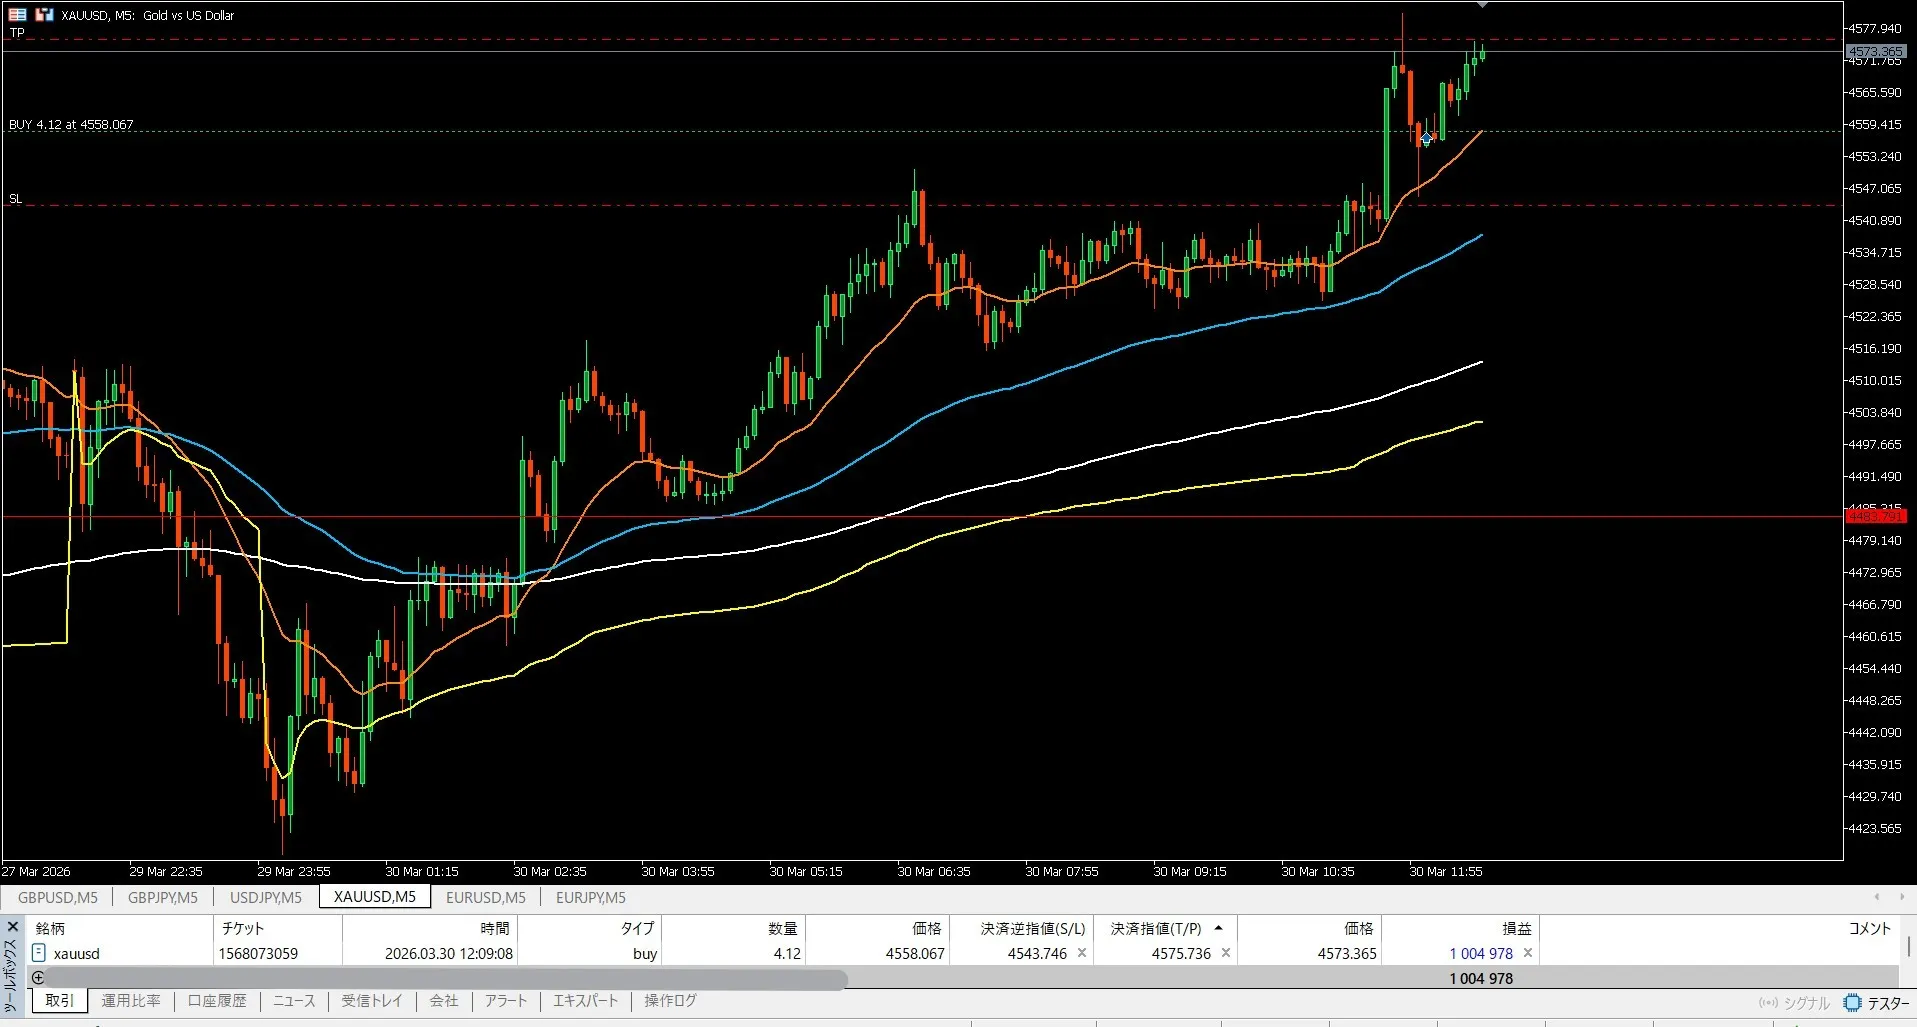1917x1027 pixels.
Task: Click the xauusd position document icon
Action: pos(39,953)
